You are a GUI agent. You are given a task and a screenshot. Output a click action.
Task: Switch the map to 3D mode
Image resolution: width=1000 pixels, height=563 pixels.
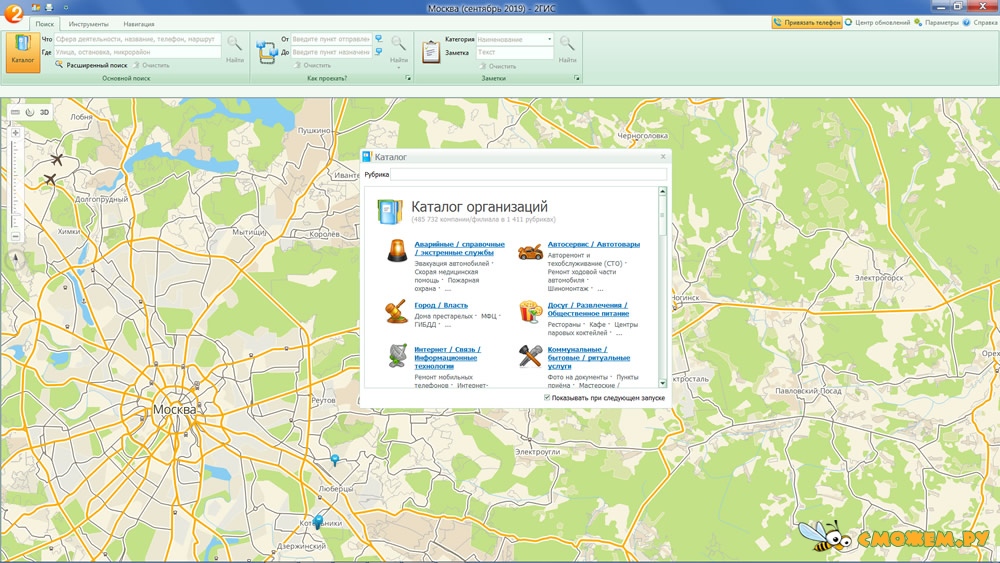click(x=44, y=112)
